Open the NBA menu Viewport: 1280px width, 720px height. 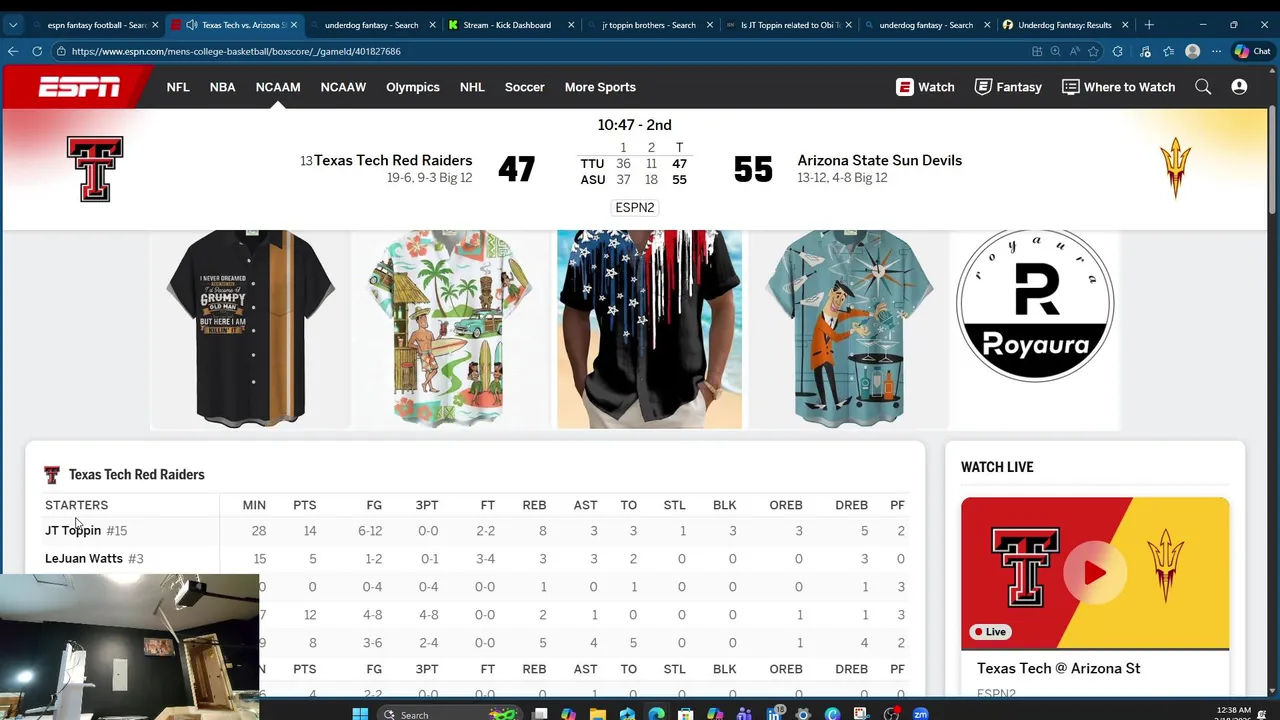point(222,87)
